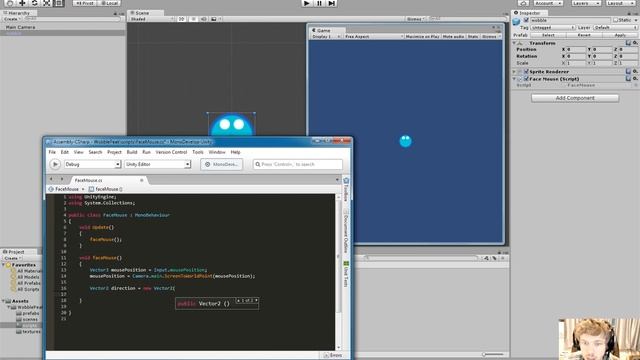Click the prefab Revert button
The image size is (640, 360).
[584, 35]
